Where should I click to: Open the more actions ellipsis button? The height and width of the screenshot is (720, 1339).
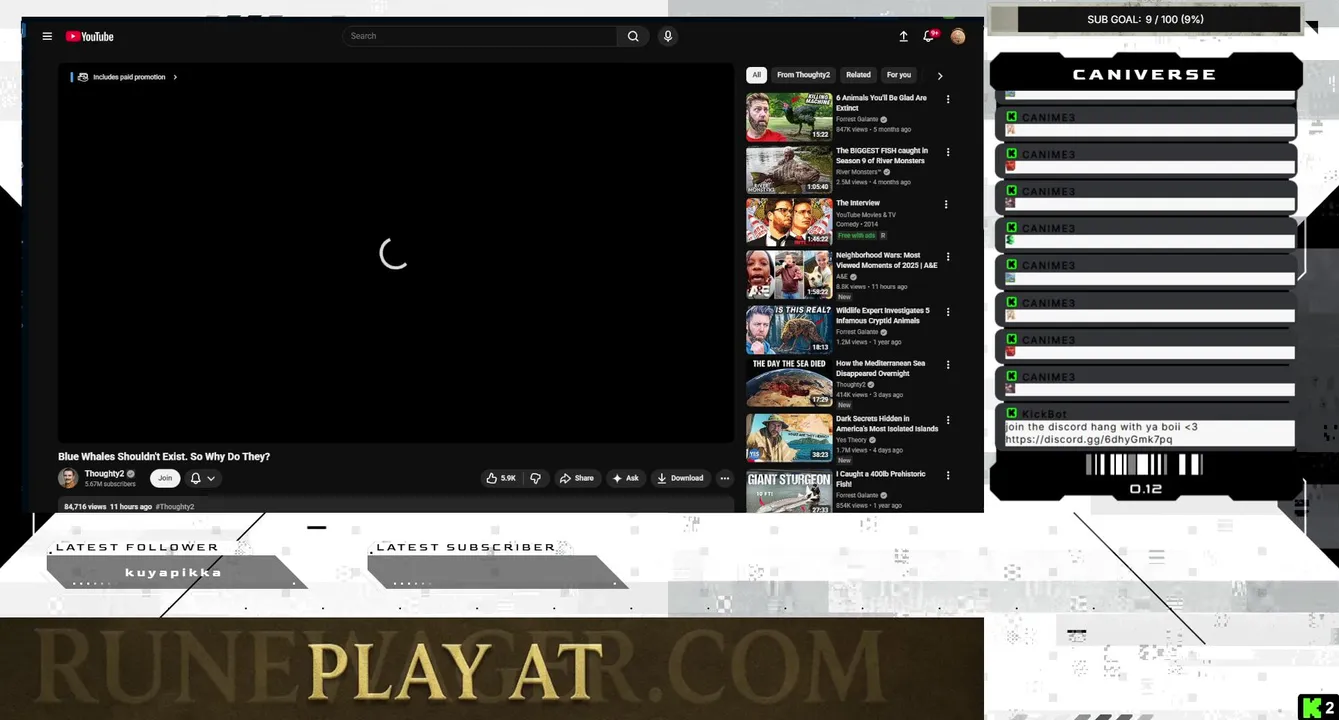725,478
